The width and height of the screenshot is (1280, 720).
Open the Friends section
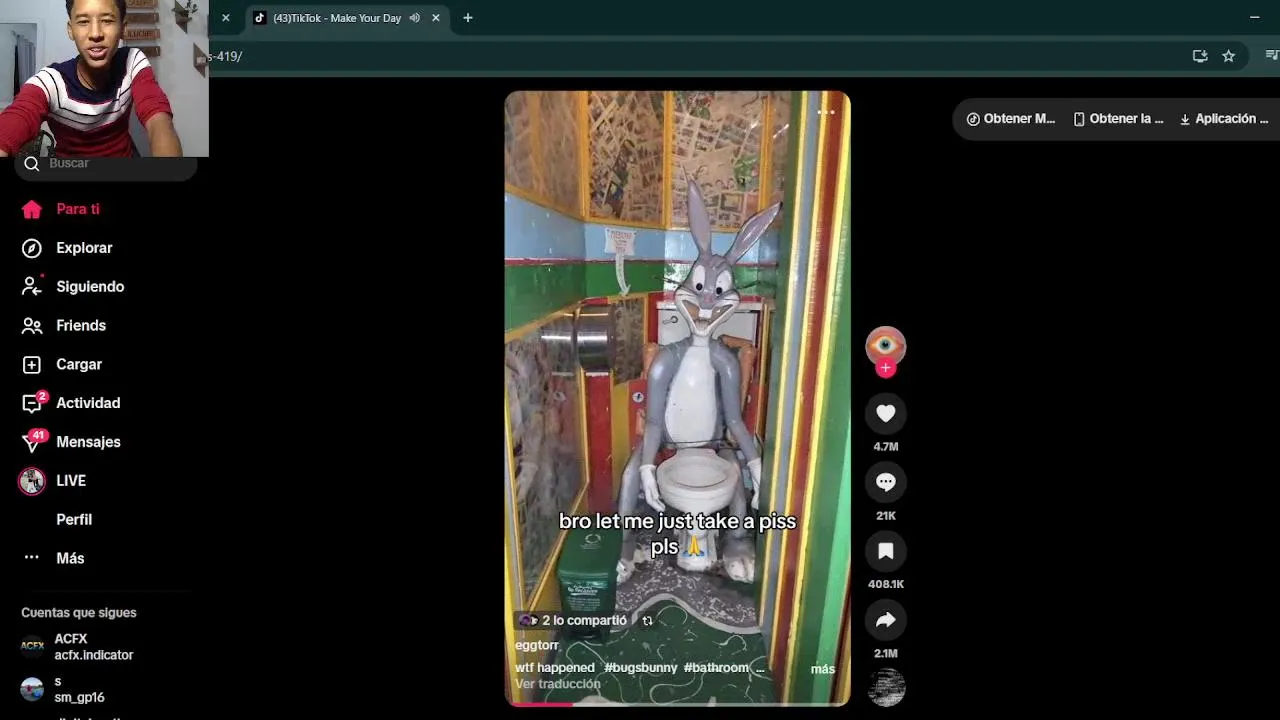pyautogui.click(x=65, y=325)
